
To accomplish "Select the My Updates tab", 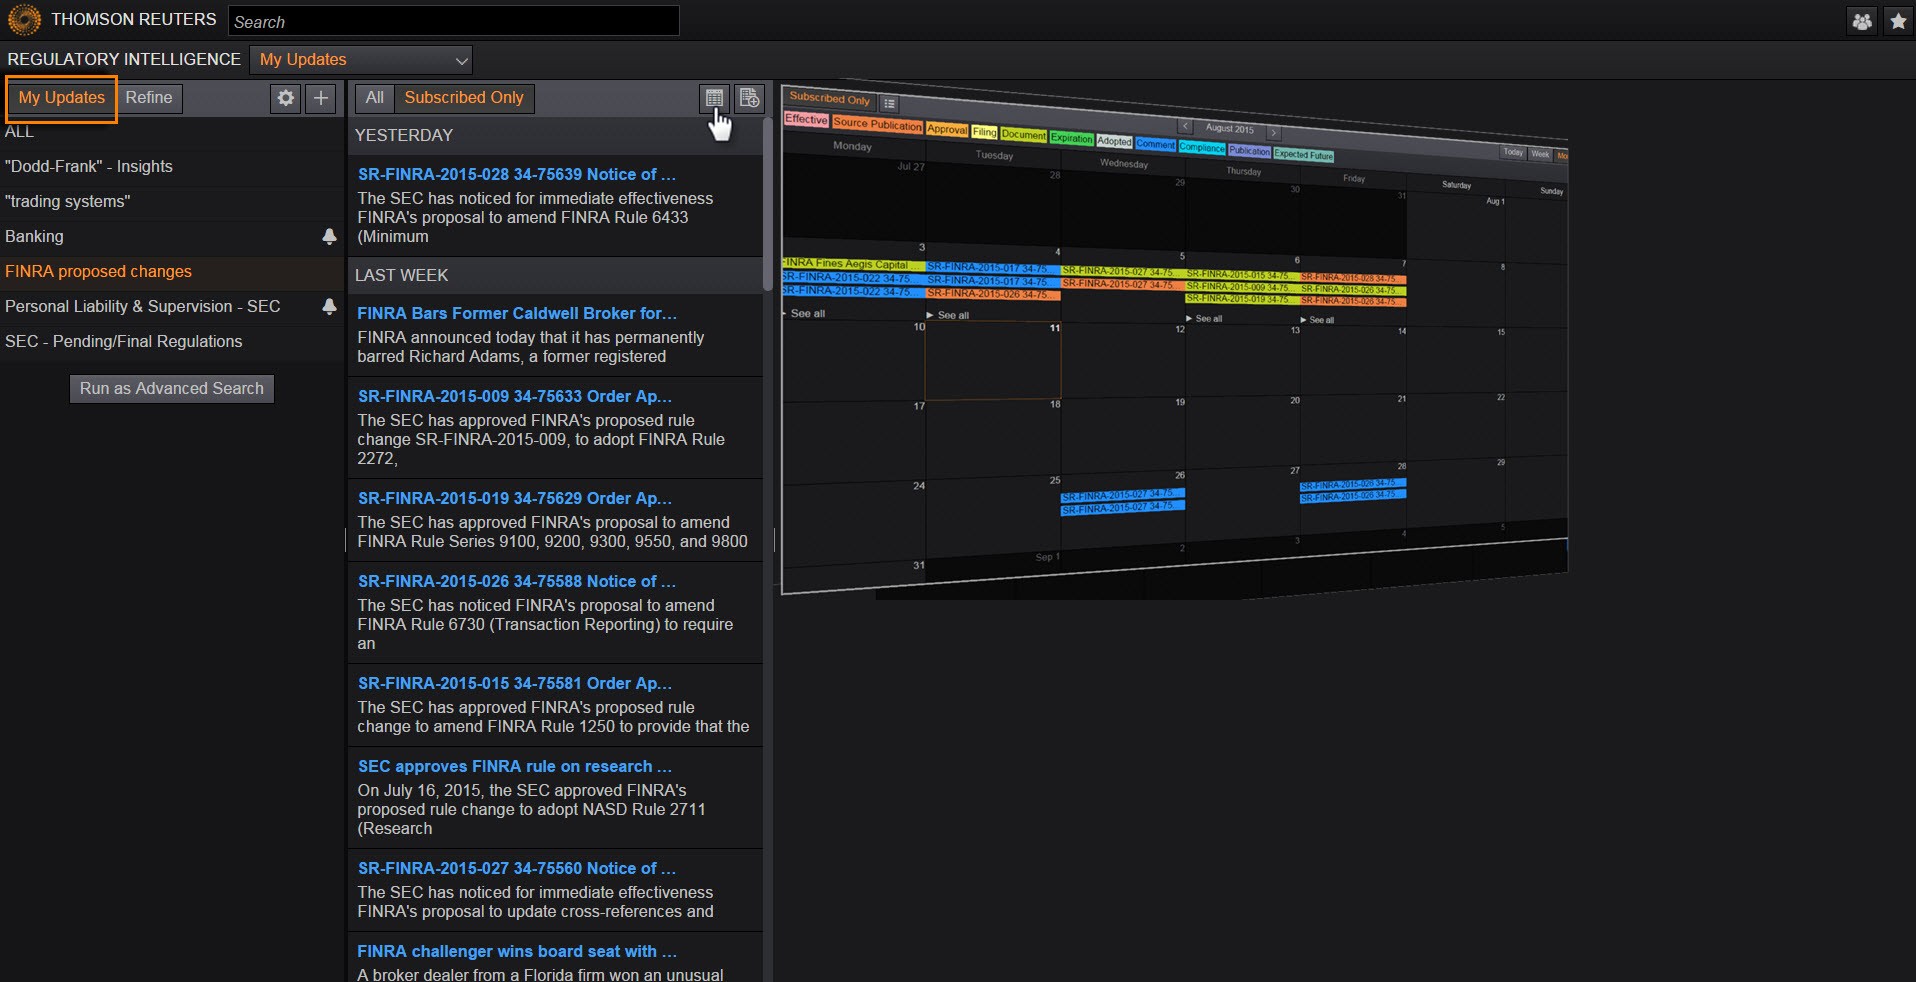I will 62,98.
